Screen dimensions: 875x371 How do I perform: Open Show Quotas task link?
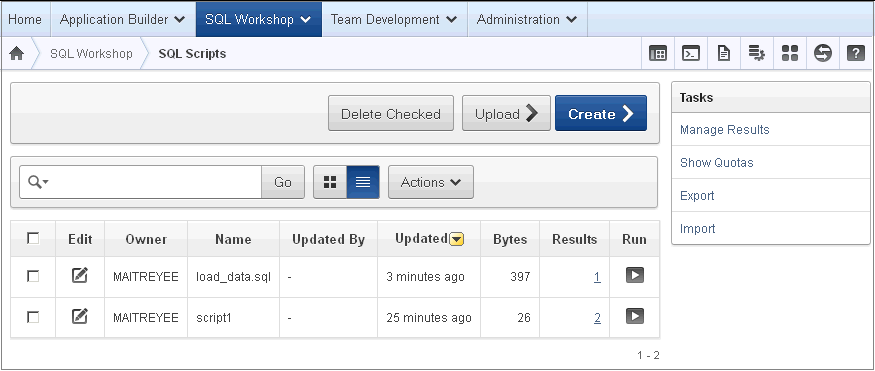717,162
